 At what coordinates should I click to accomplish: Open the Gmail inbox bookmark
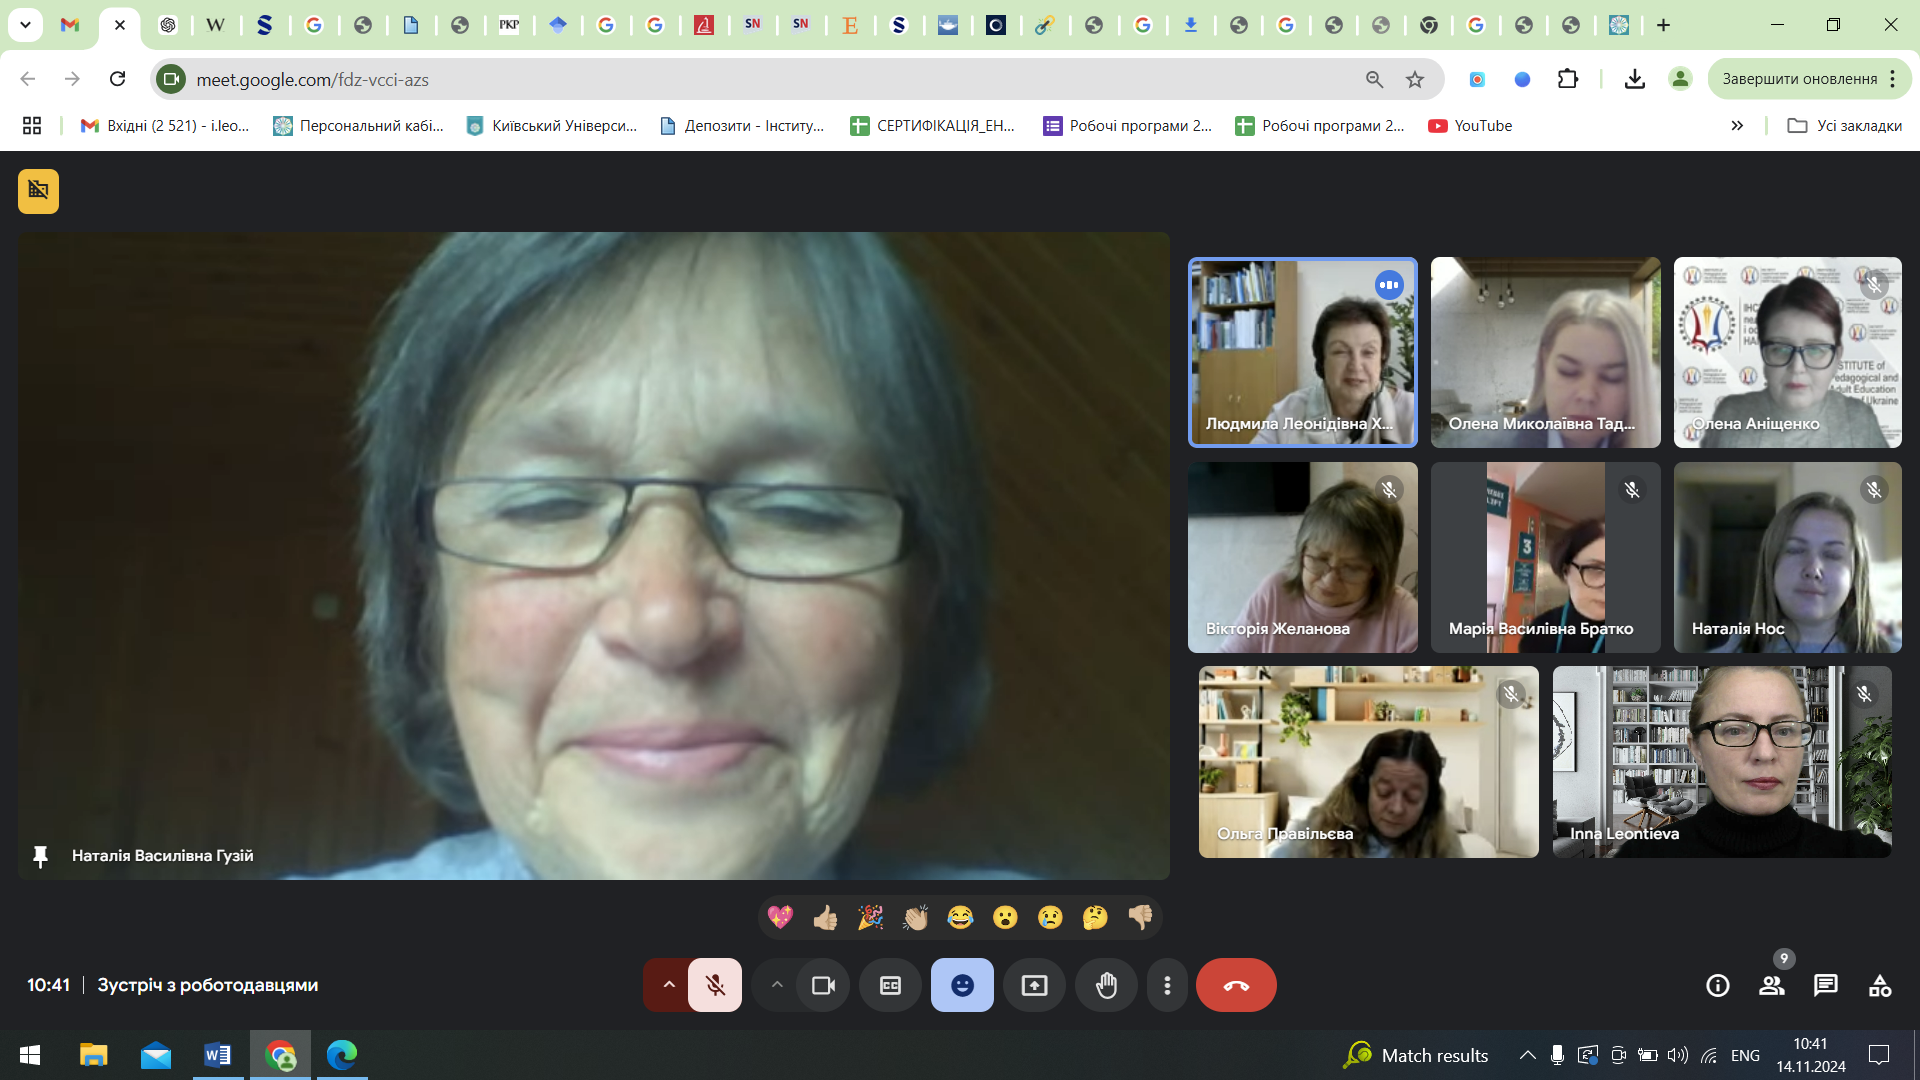(x=165, y=125)
